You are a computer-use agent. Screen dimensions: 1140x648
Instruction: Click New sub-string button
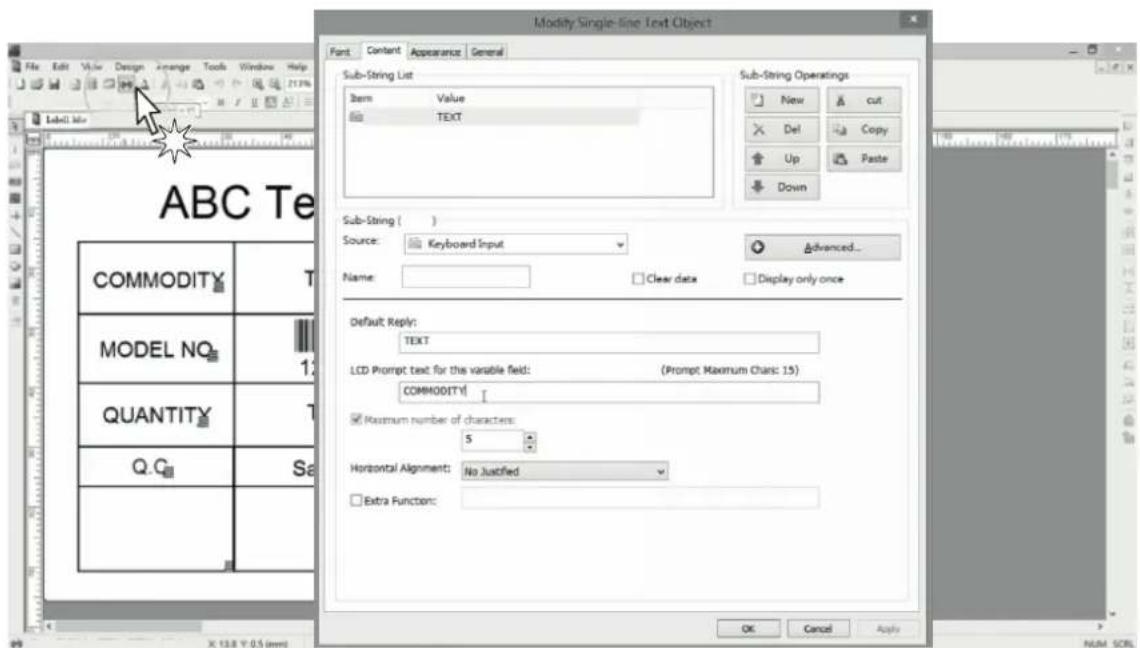[x=782, y=100]
